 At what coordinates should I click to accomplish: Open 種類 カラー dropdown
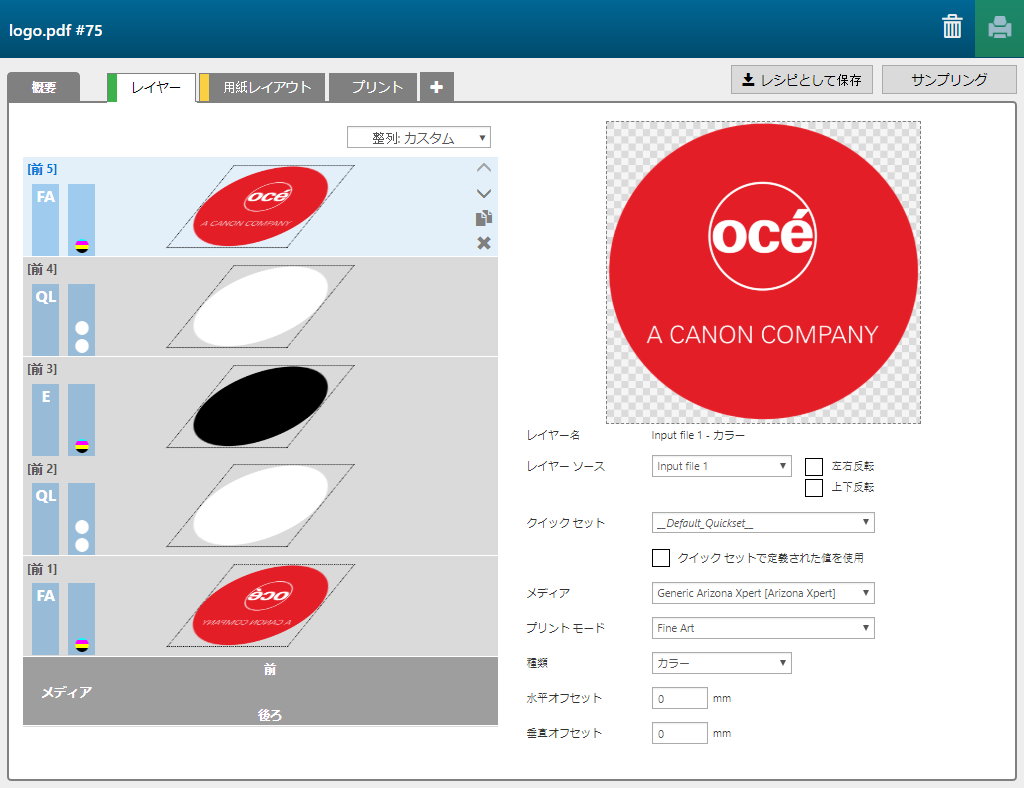(x=722, y=663)
